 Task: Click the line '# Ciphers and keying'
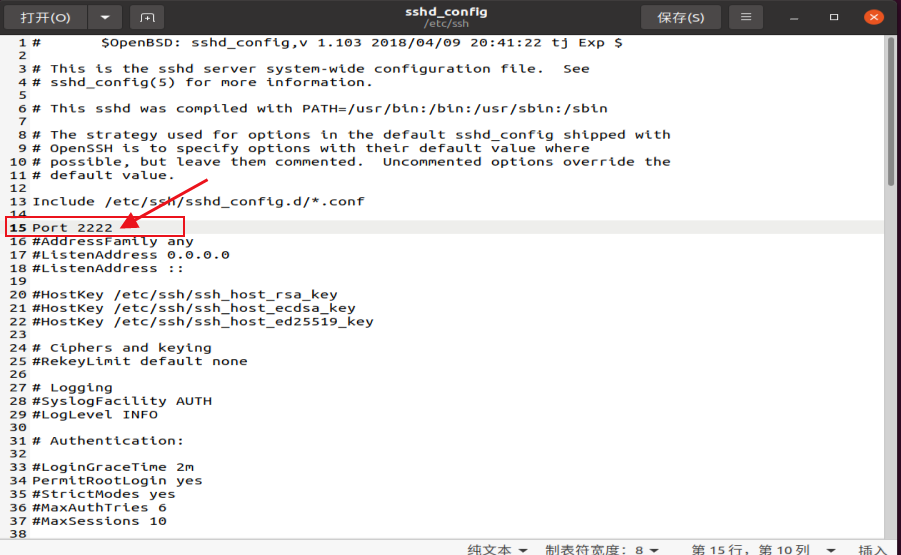(x=122, y=348)
